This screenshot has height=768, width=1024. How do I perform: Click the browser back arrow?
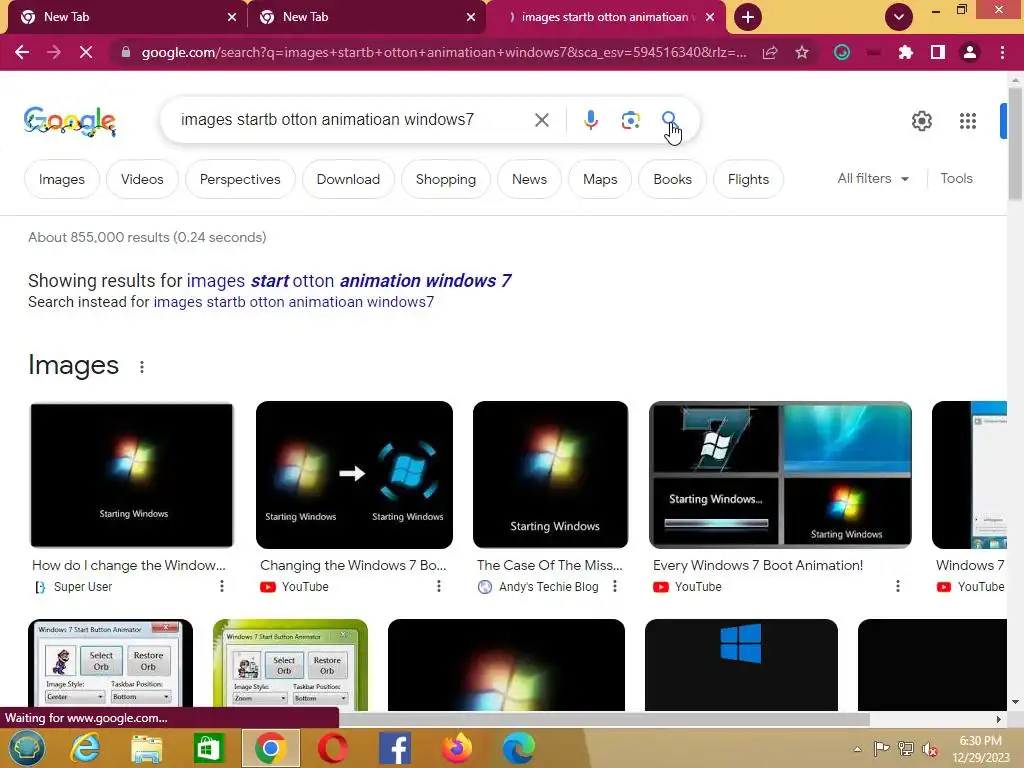(x=22, y=52)
